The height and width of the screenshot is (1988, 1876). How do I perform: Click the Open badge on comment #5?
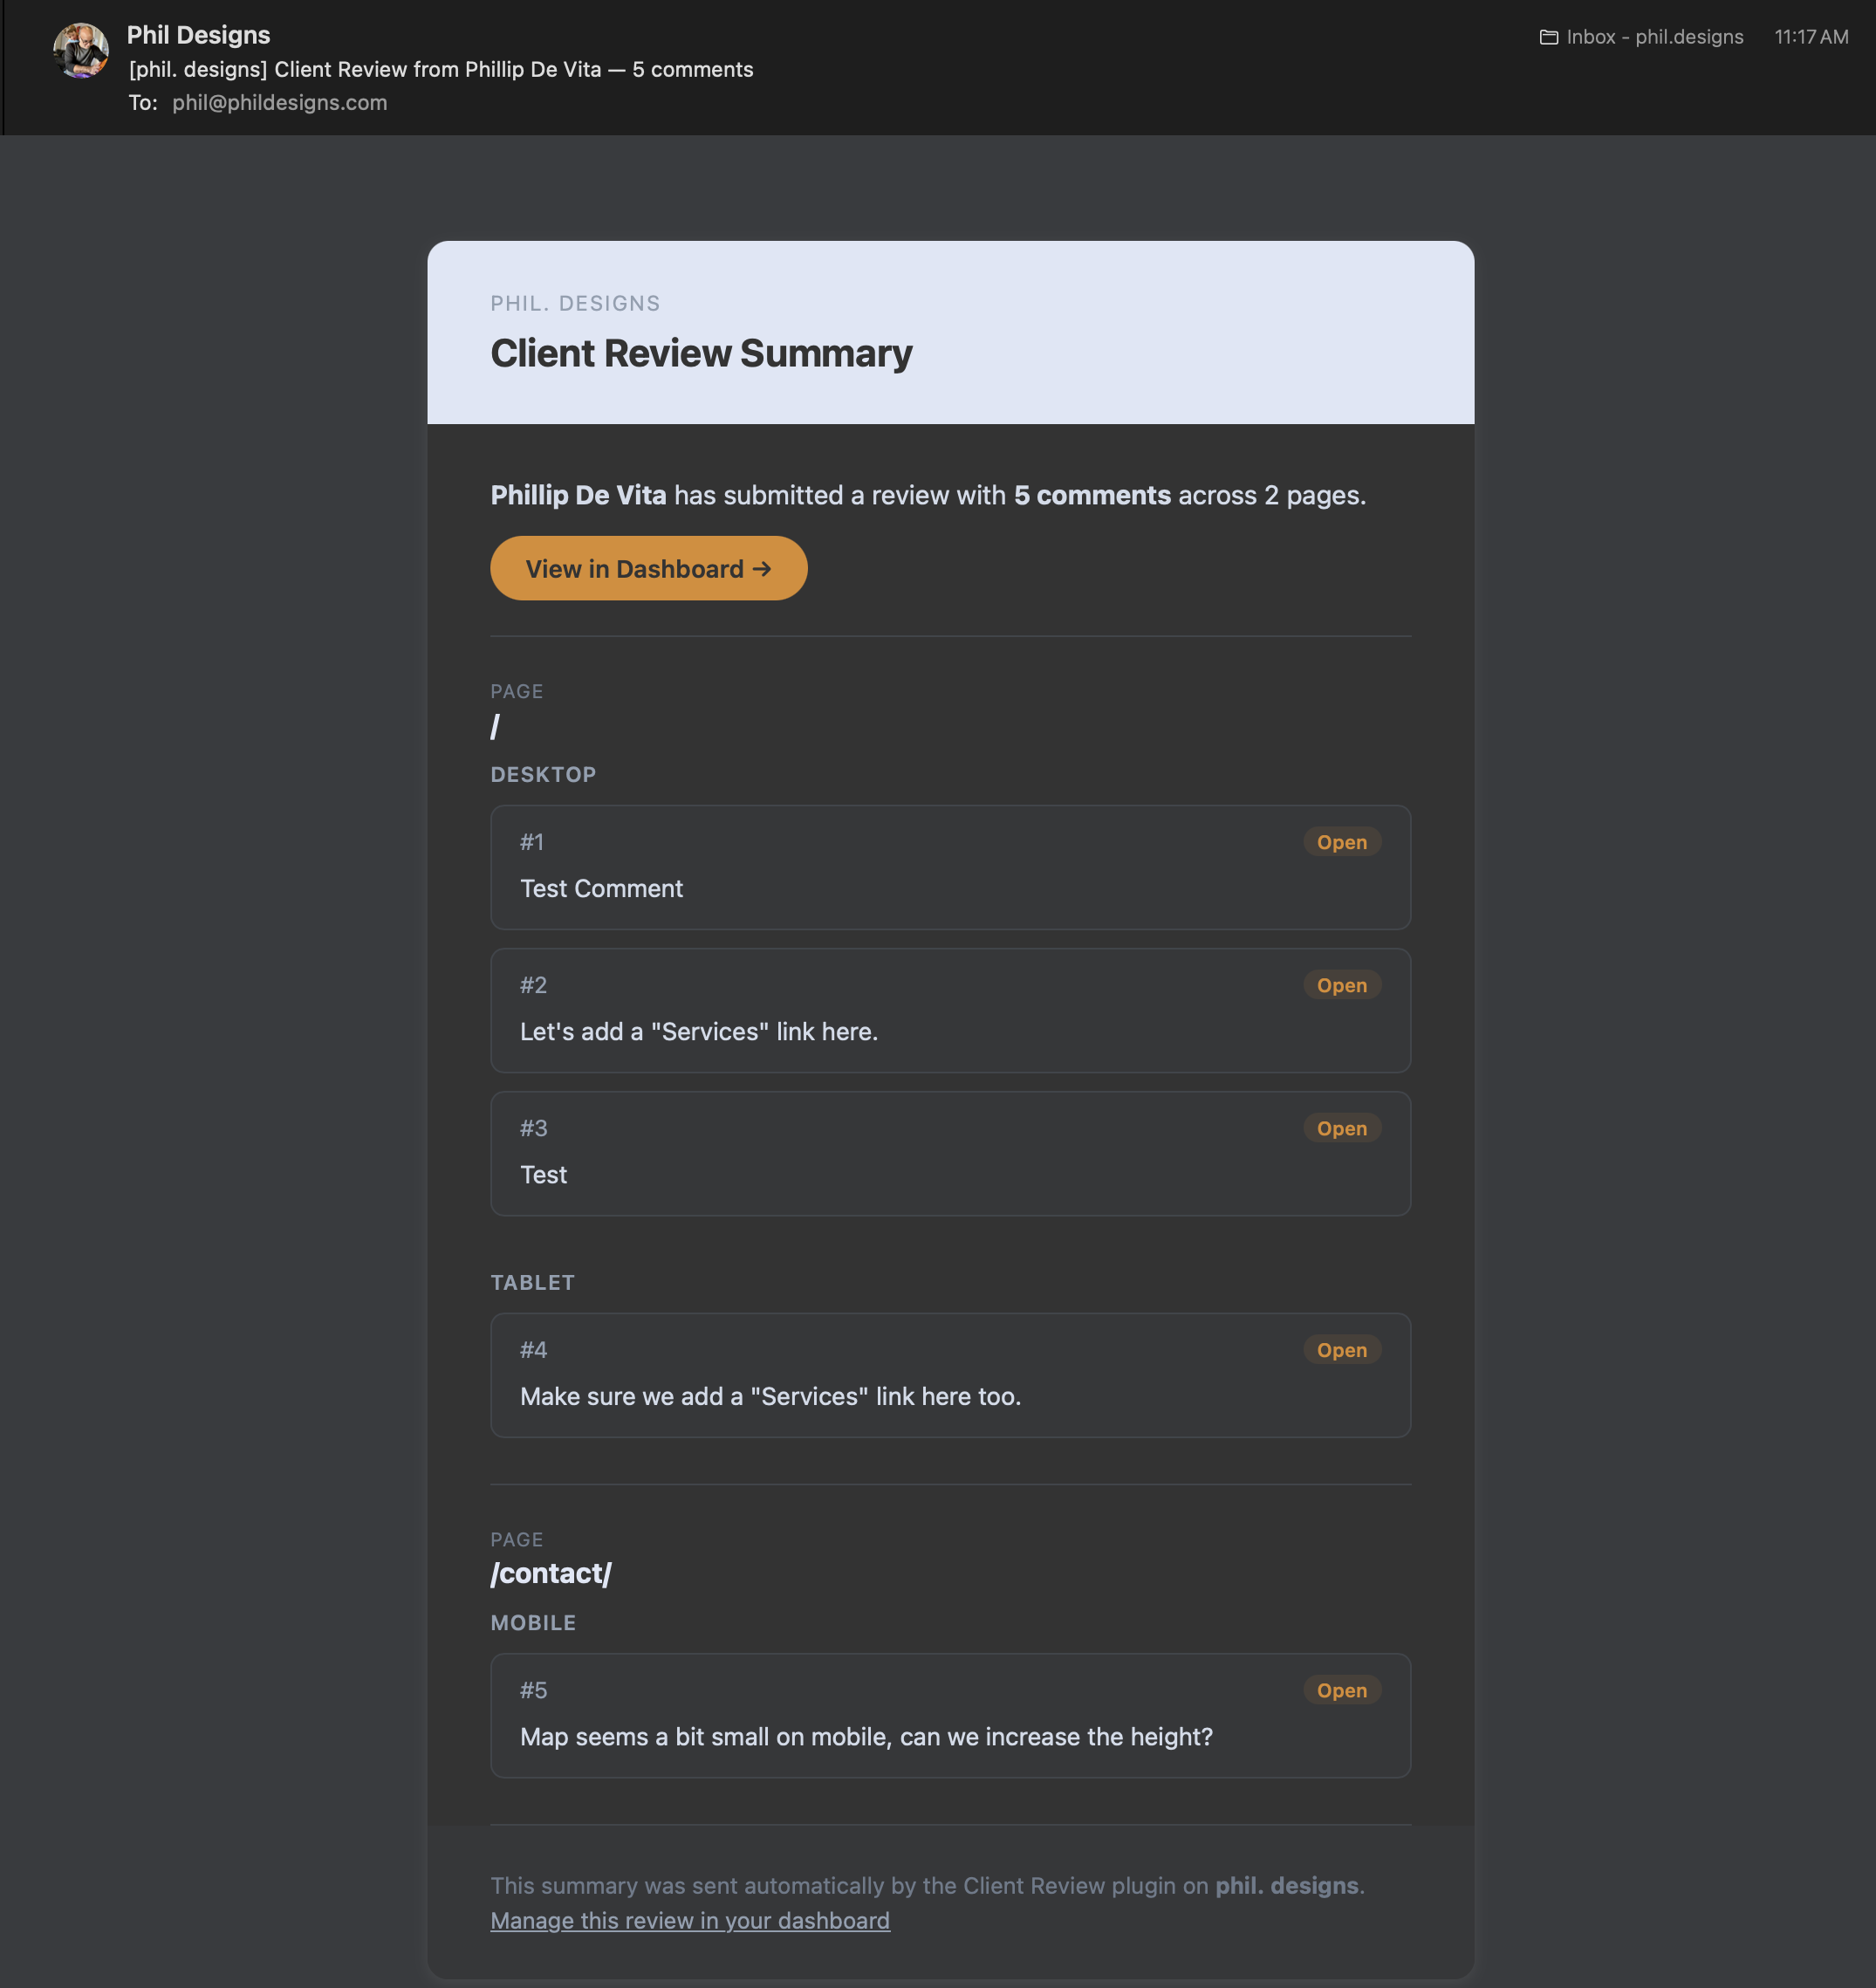coord(1341,1690)
